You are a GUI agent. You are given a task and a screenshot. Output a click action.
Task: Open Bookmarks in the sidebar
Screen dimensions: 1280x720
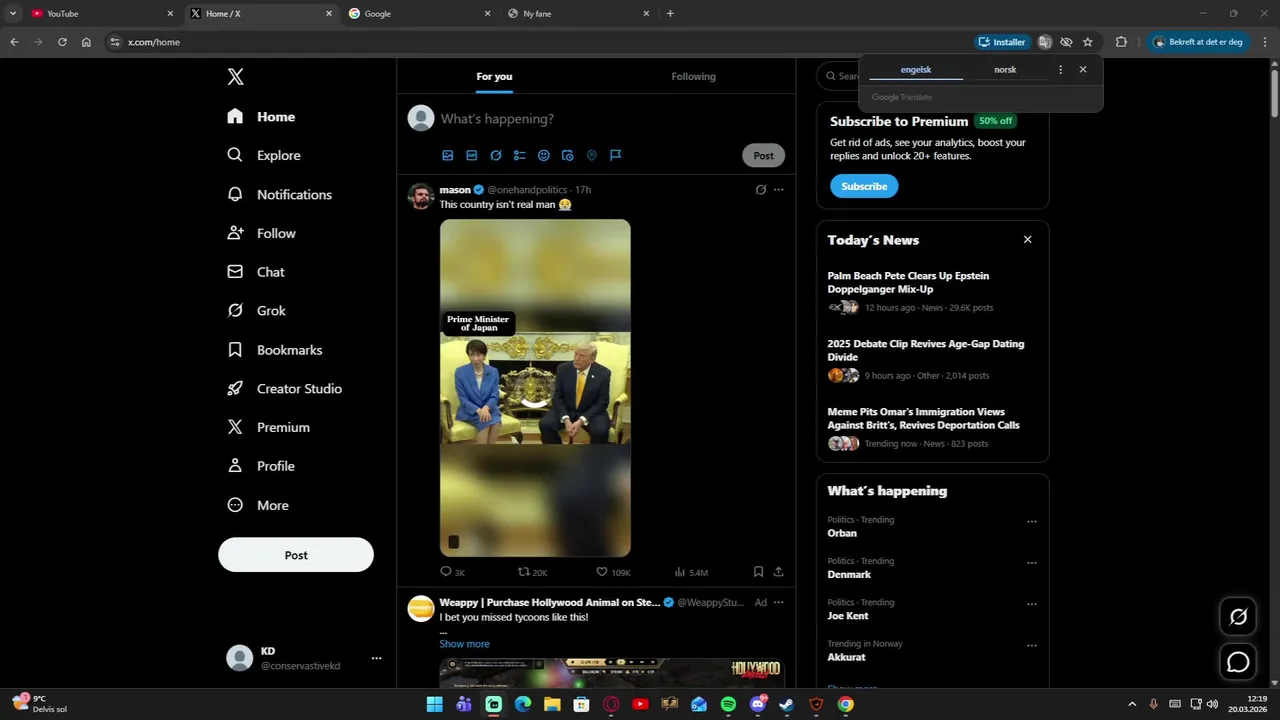point(275,350)
